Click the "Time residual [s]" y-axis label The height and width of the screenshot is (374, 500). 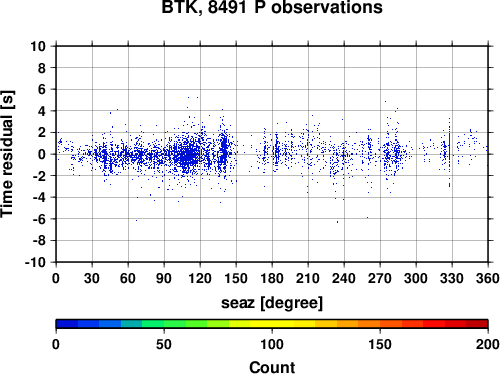(x=7, y=154)
